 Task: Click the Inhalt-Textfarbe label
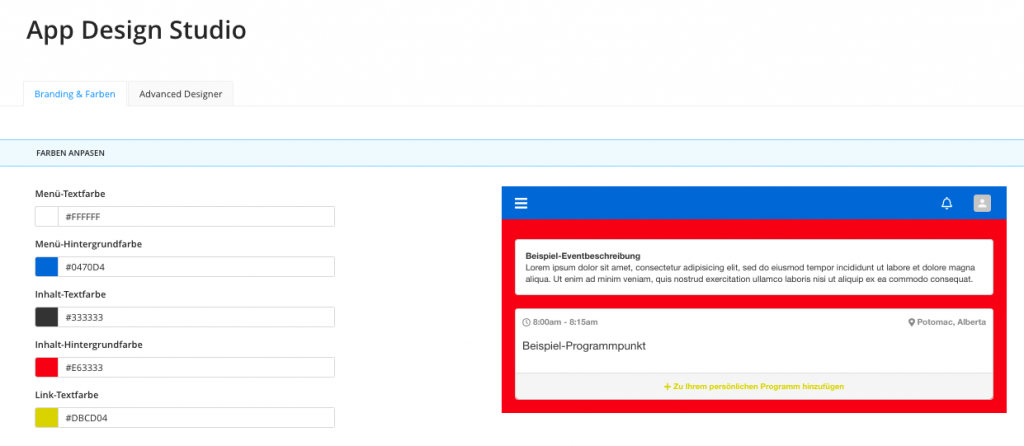(x=70, y=295)
